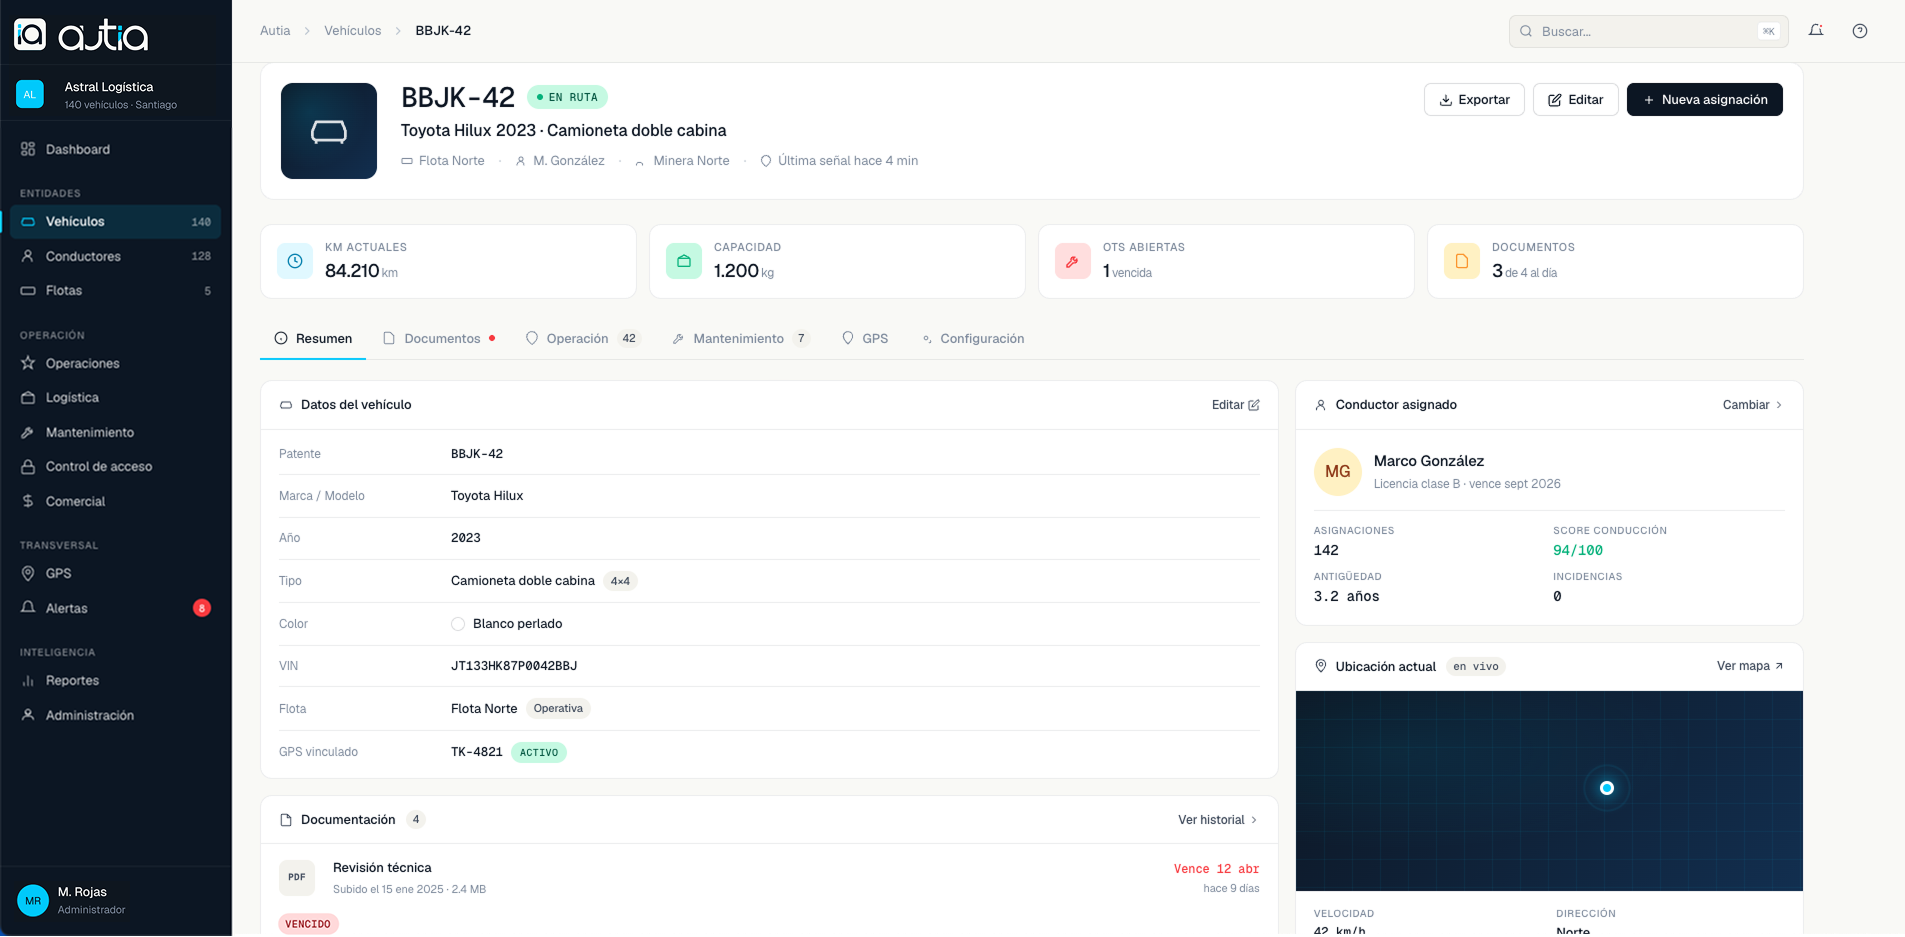
Task: Click the Exportar button
Action: [1474, 100]
